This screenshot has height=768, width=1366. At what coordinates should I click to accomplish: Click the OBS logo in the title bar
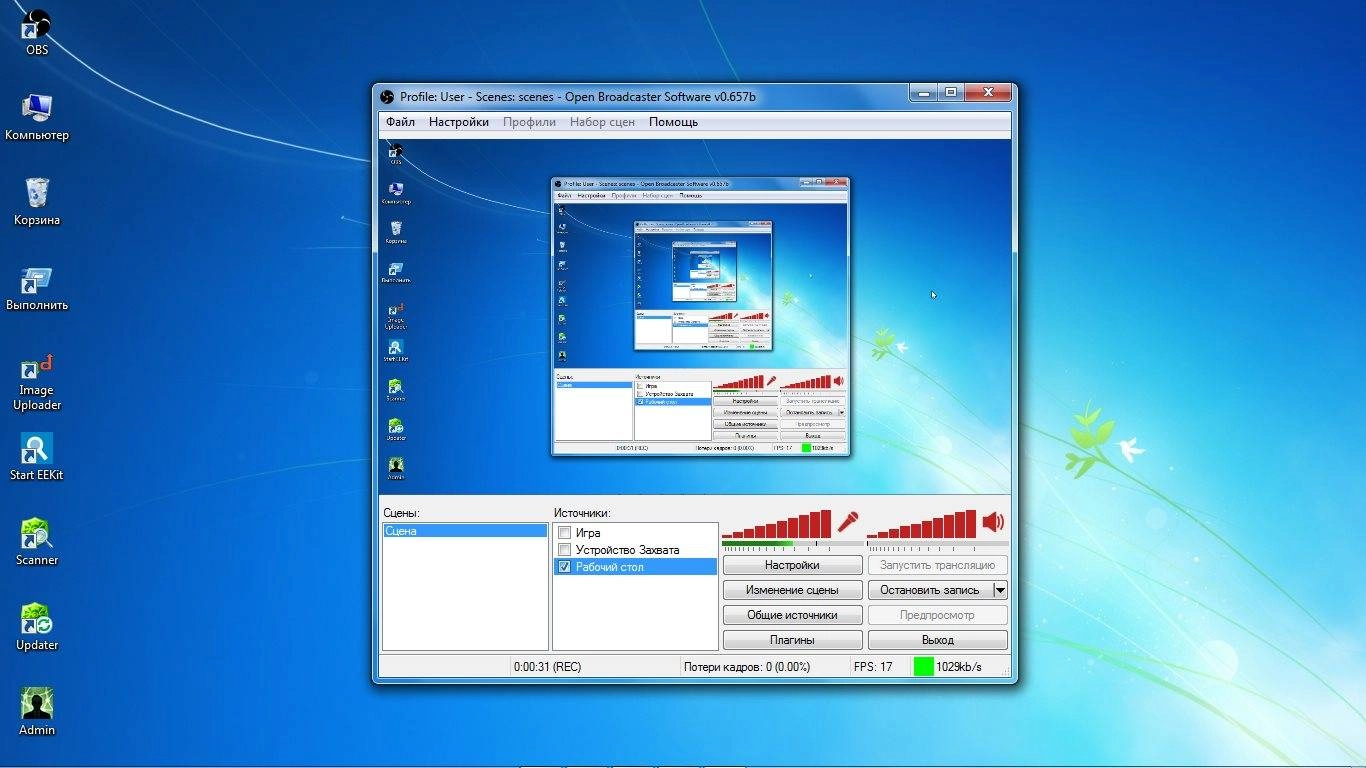point(387,97)
